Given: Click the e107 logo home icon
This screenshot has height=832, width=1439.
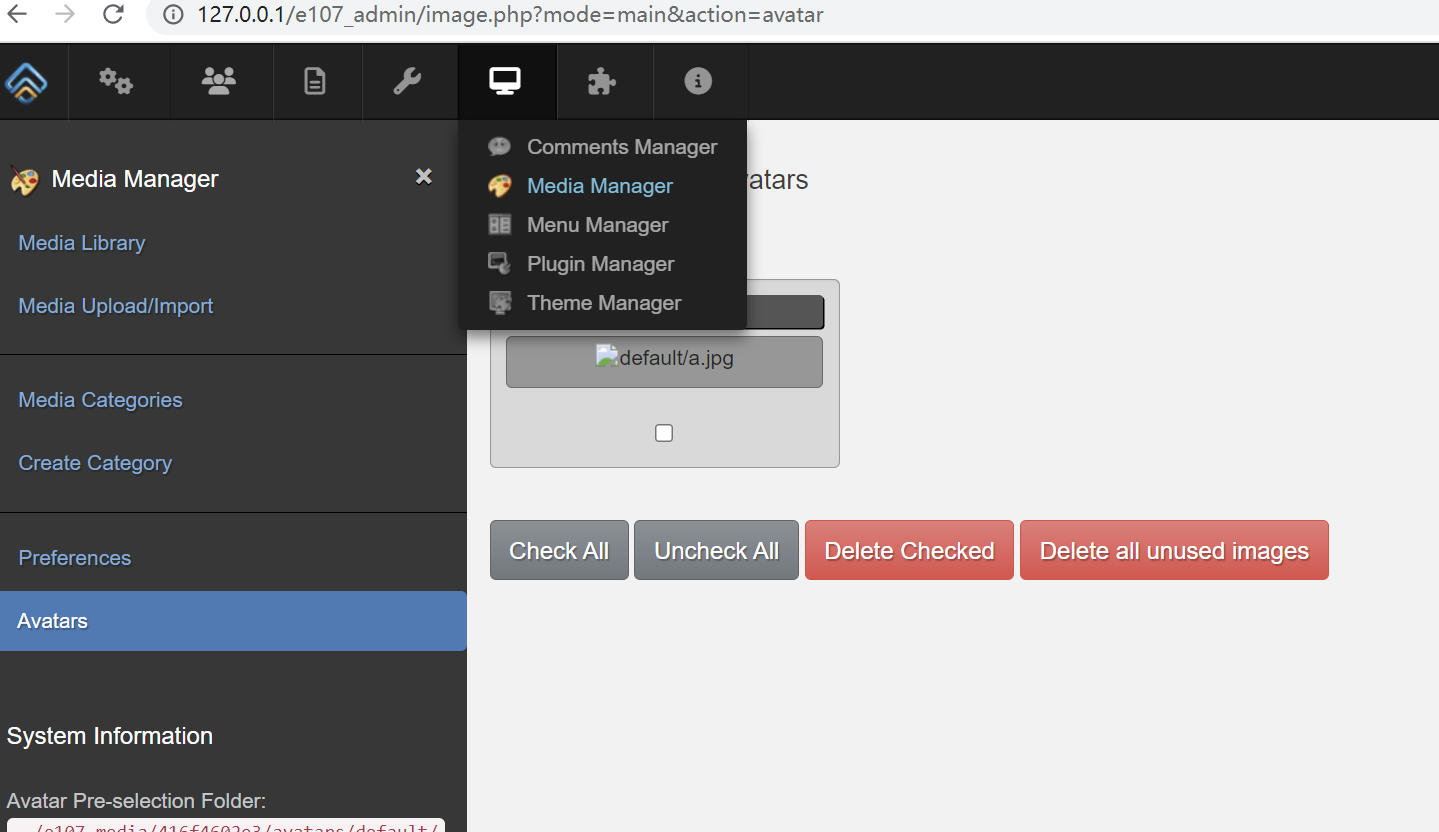Looking at the screenshot, I should click(x=26, y=82).
